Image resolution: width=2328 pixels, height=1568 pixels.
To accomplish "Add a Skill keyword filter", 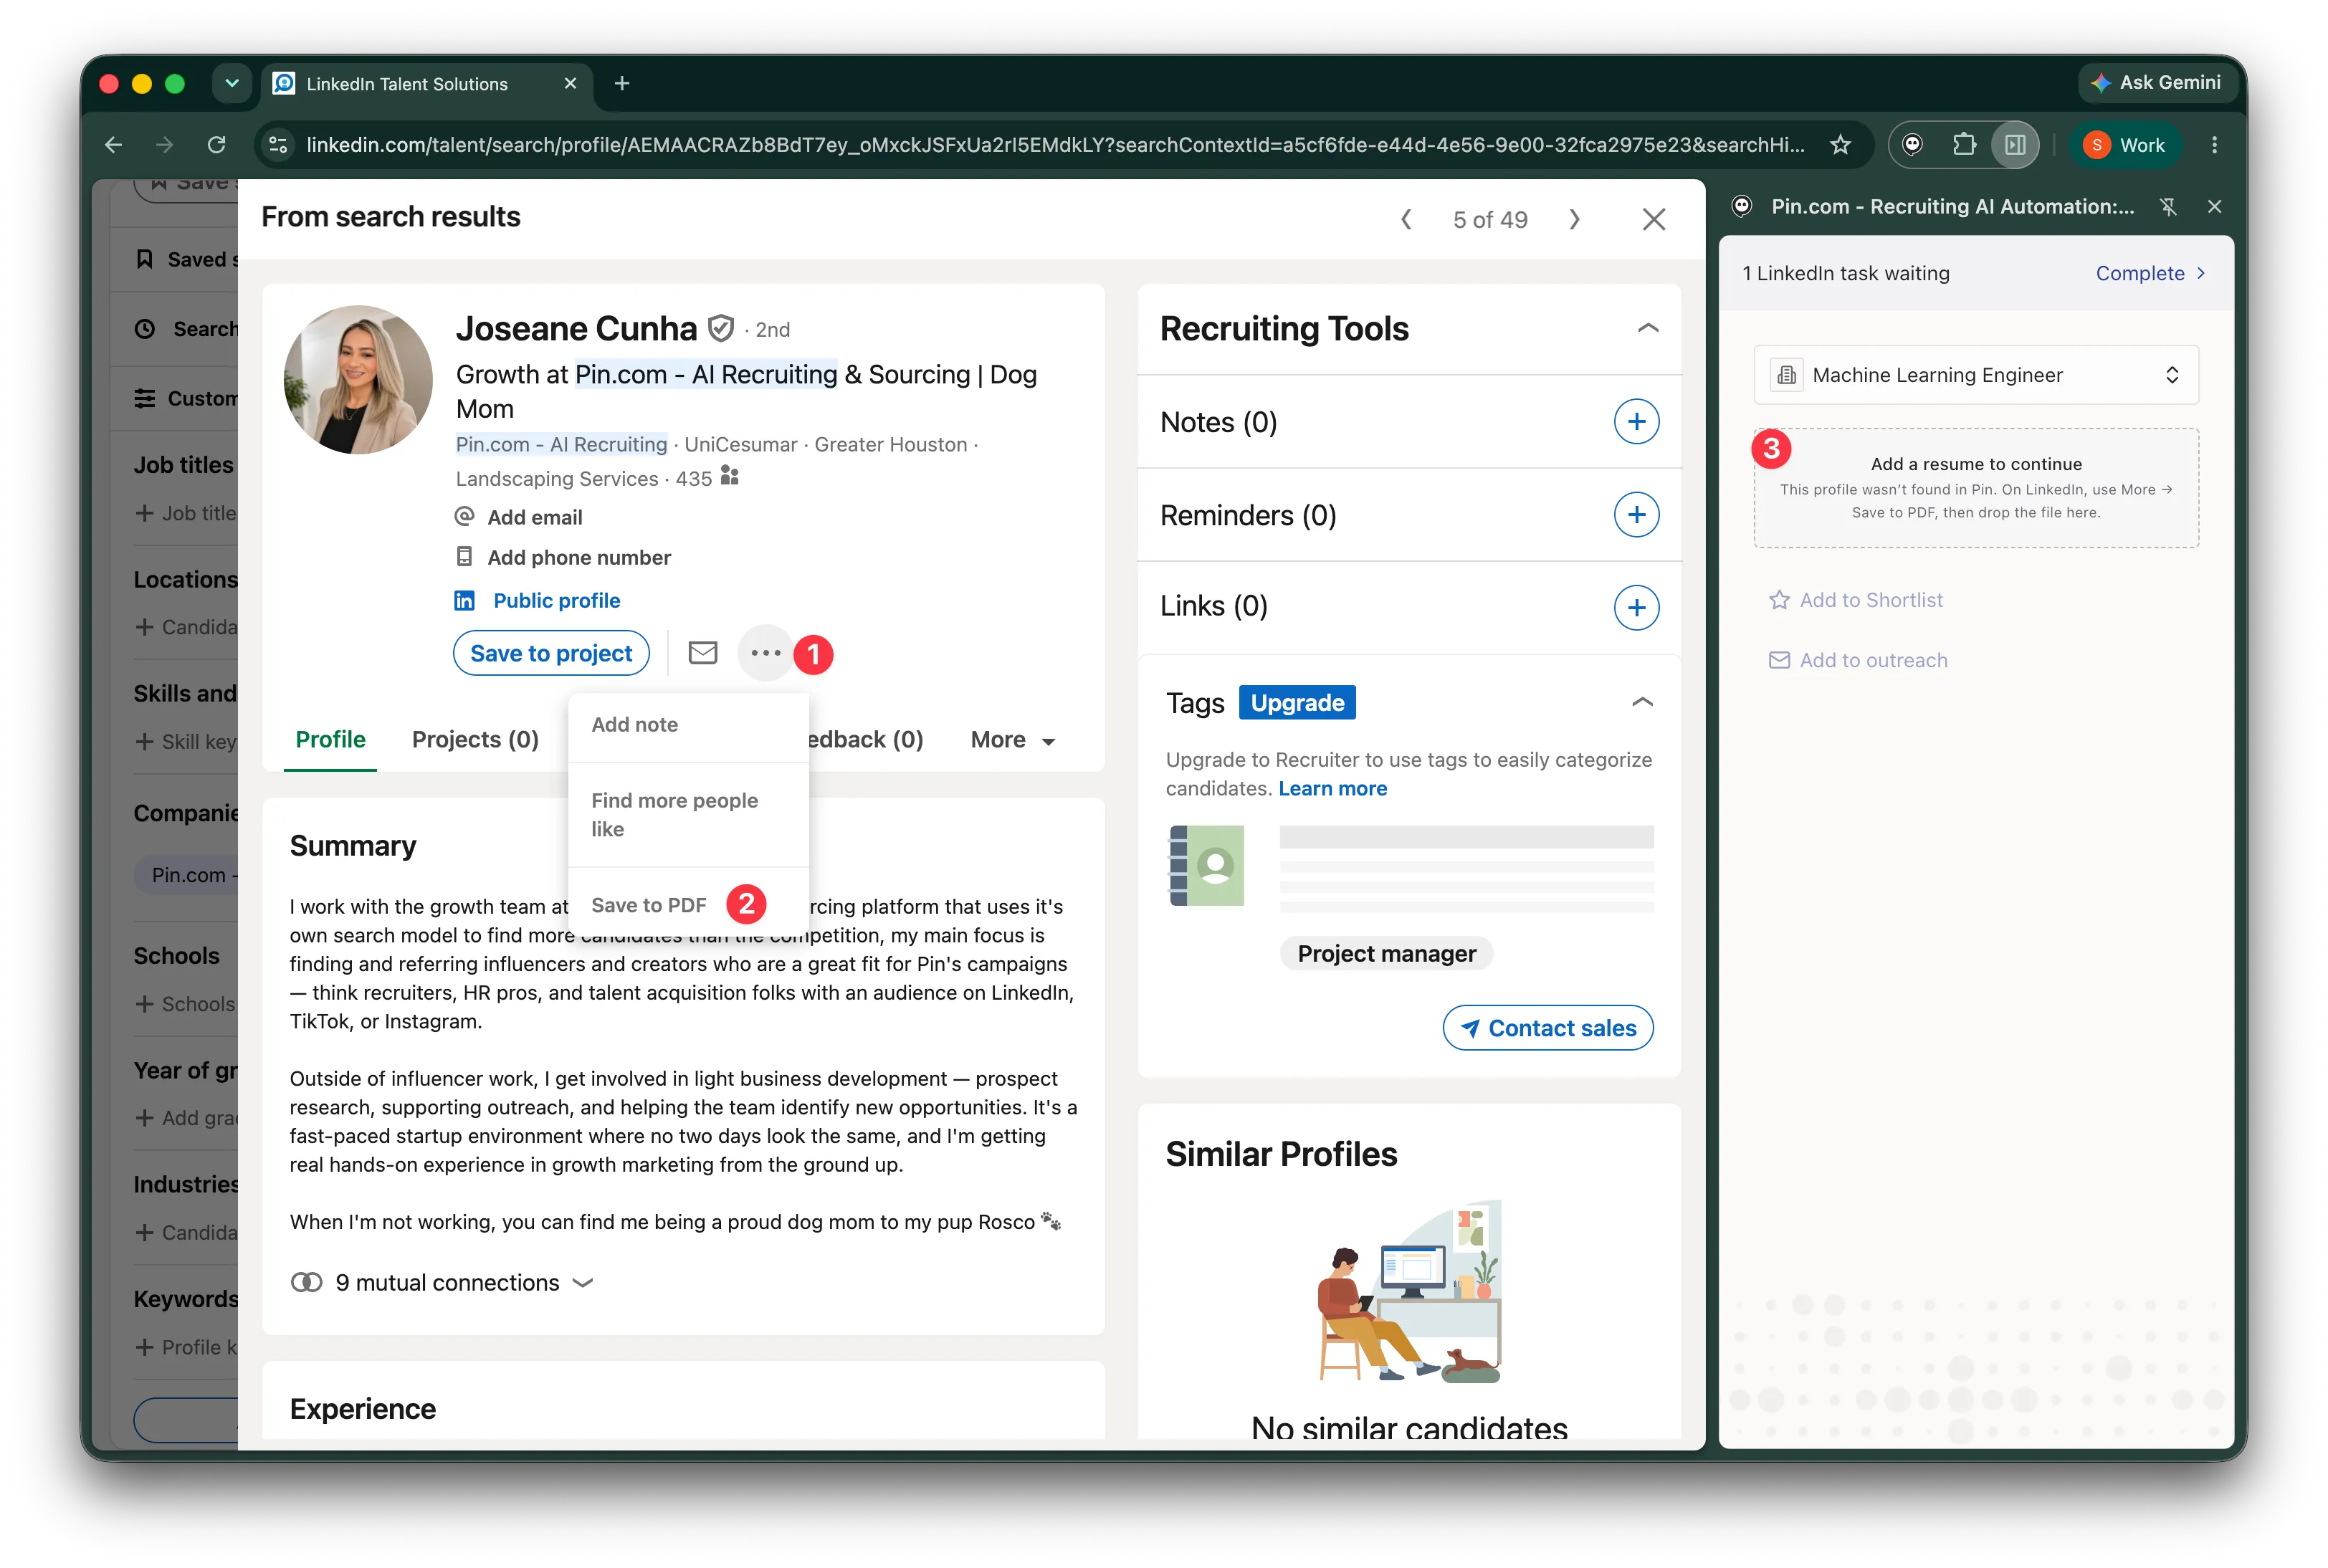I will (x=186, y=741).
